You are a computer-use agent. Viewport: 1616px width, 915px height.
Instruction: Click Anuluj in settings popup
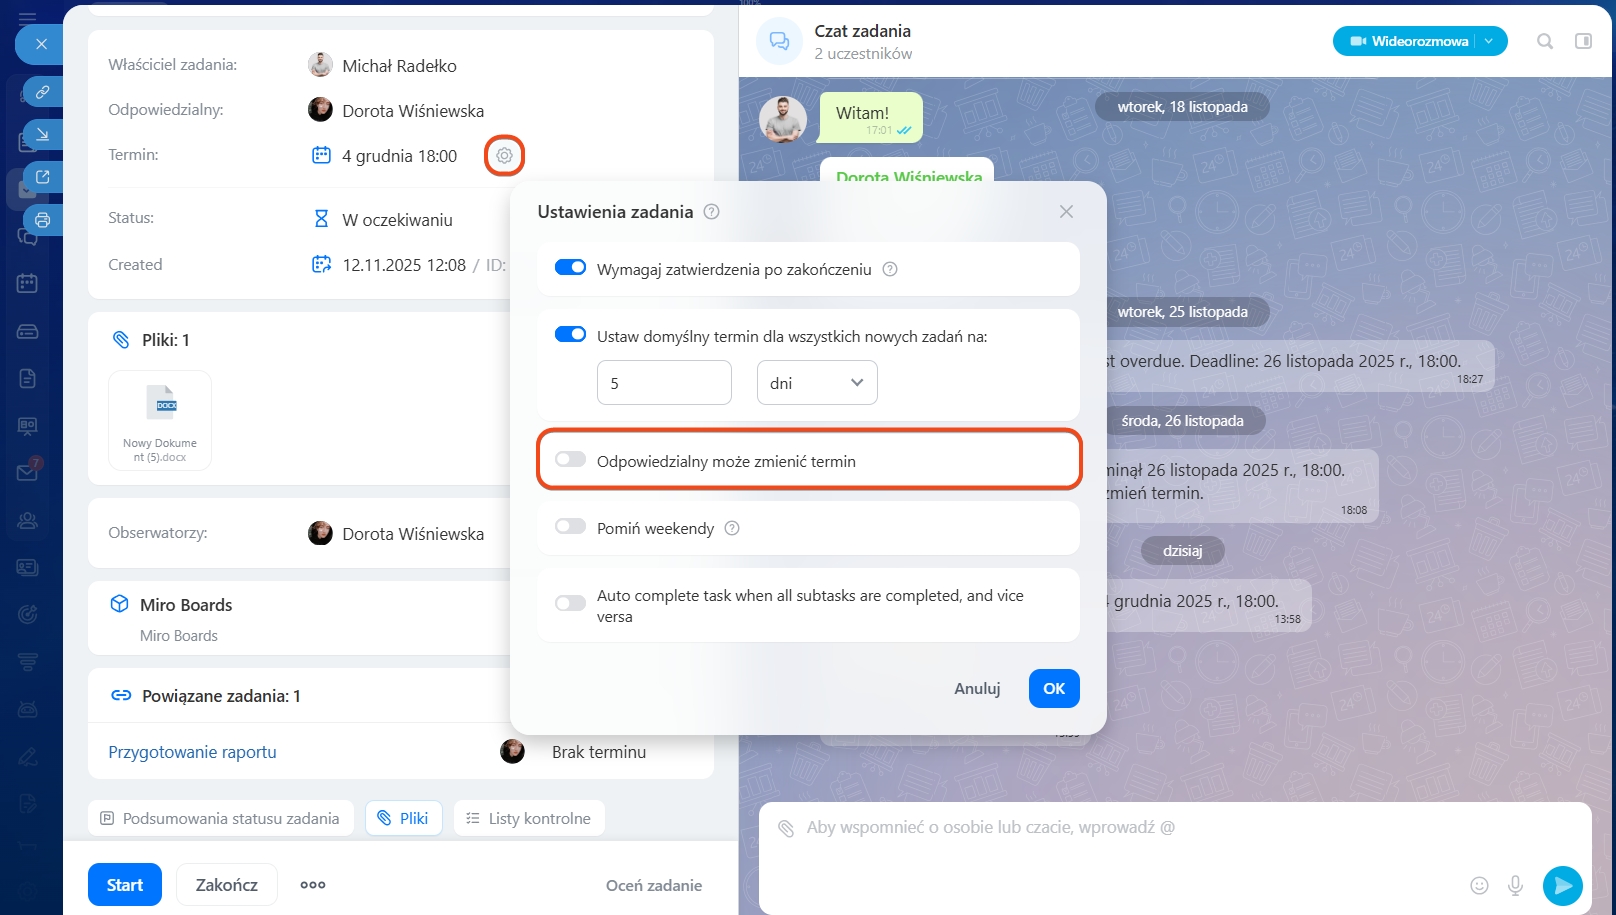[x=977, y=689]
